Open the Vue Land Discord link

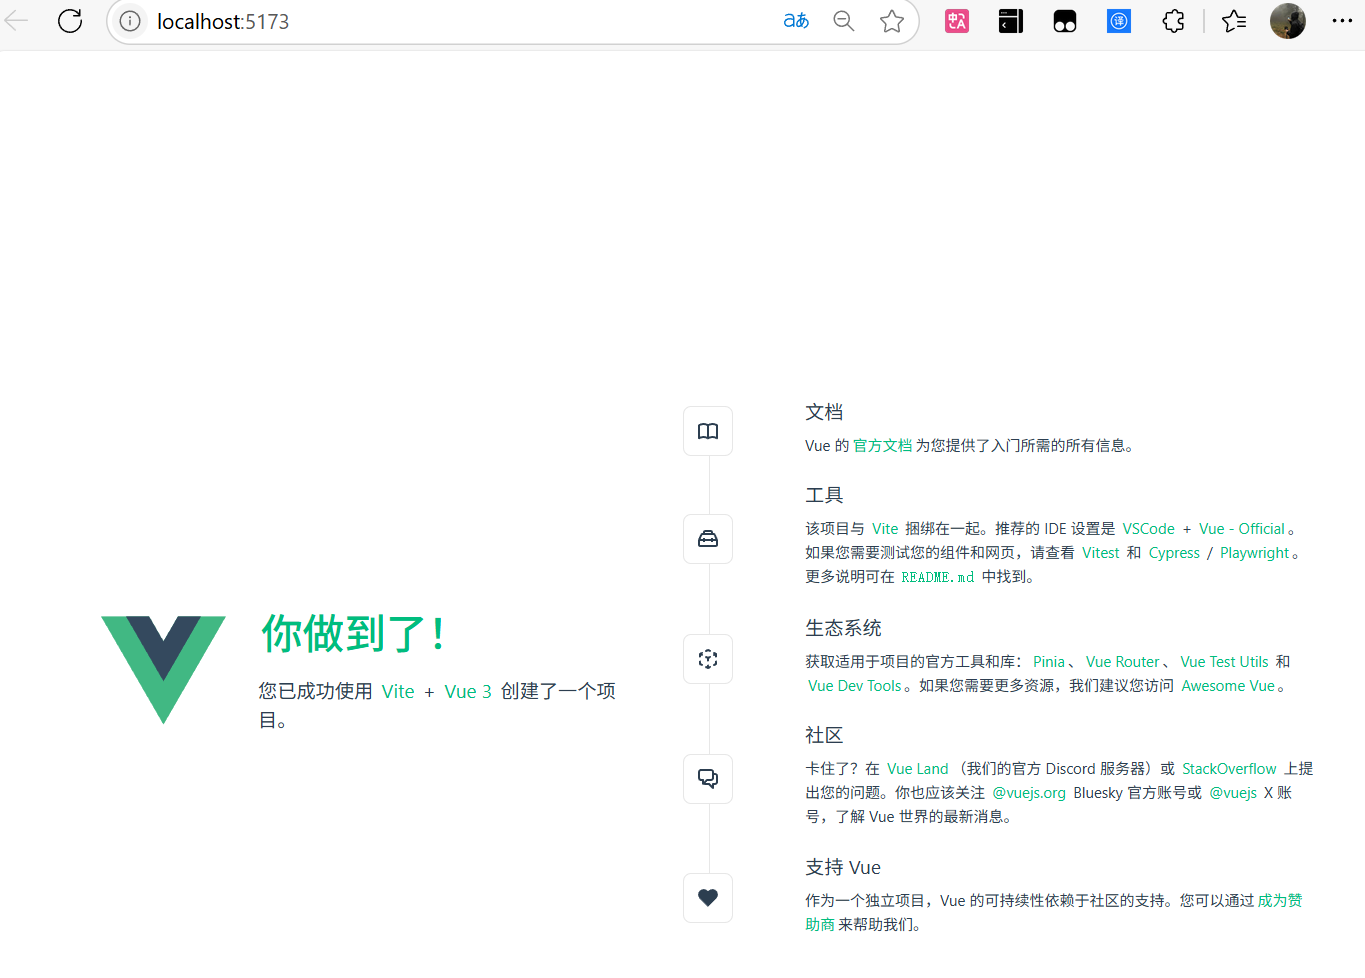(x=917, y=769)
